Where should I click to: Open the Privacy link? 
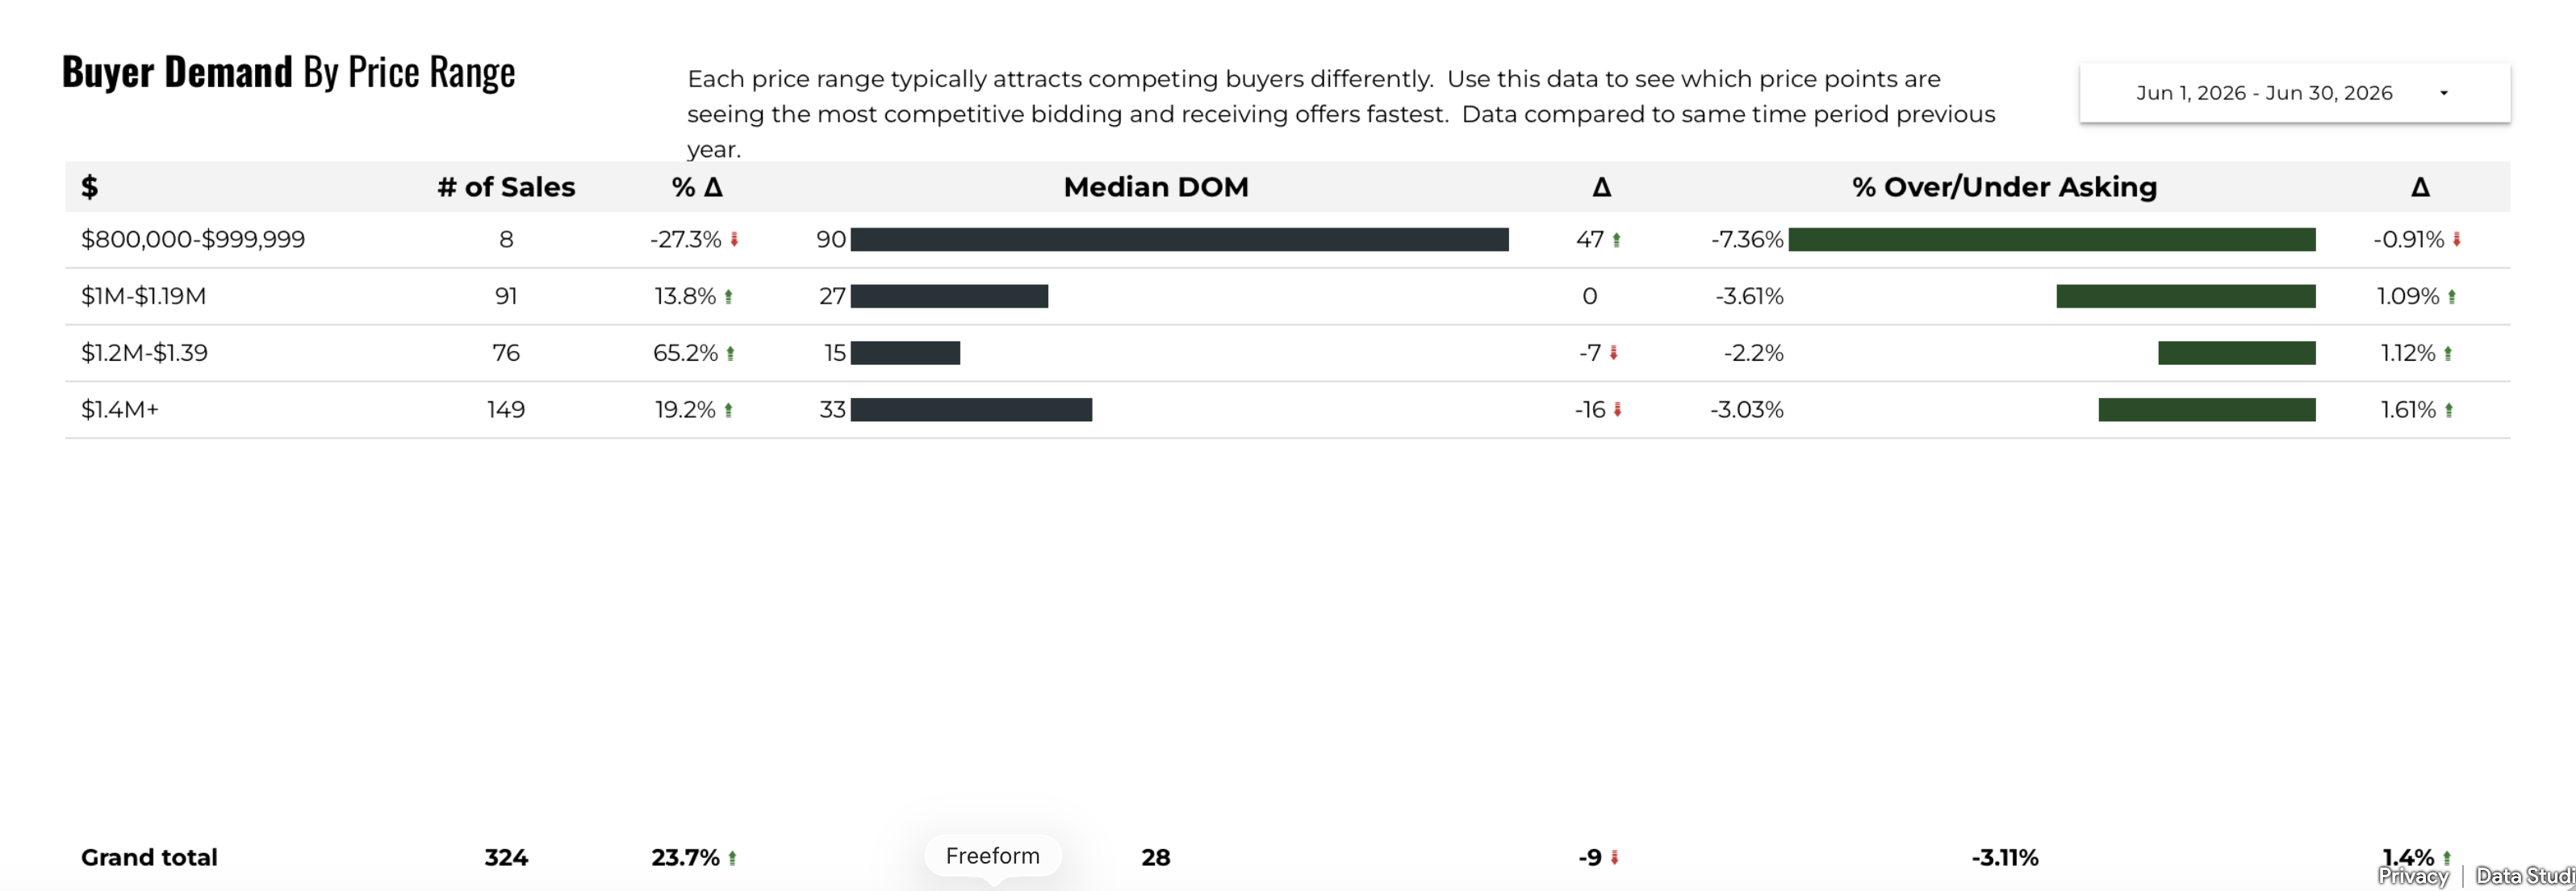tap(2413, 877)
